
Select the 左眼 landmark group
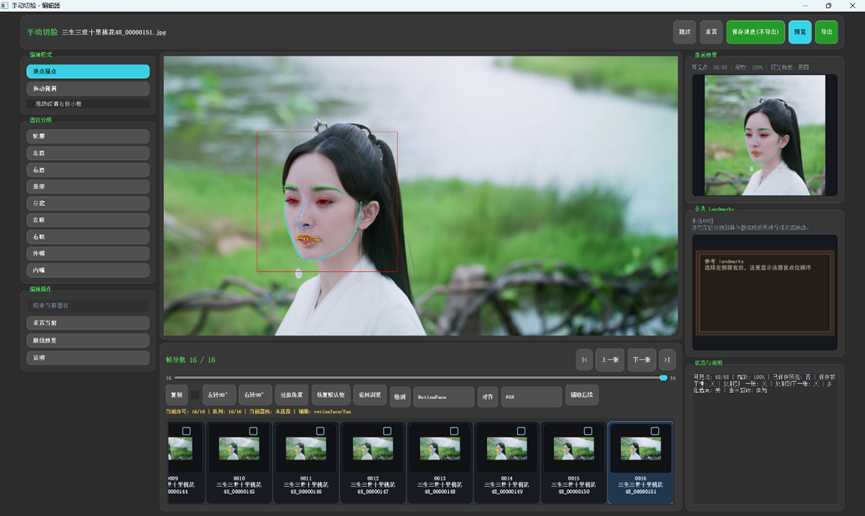[88, 220]
